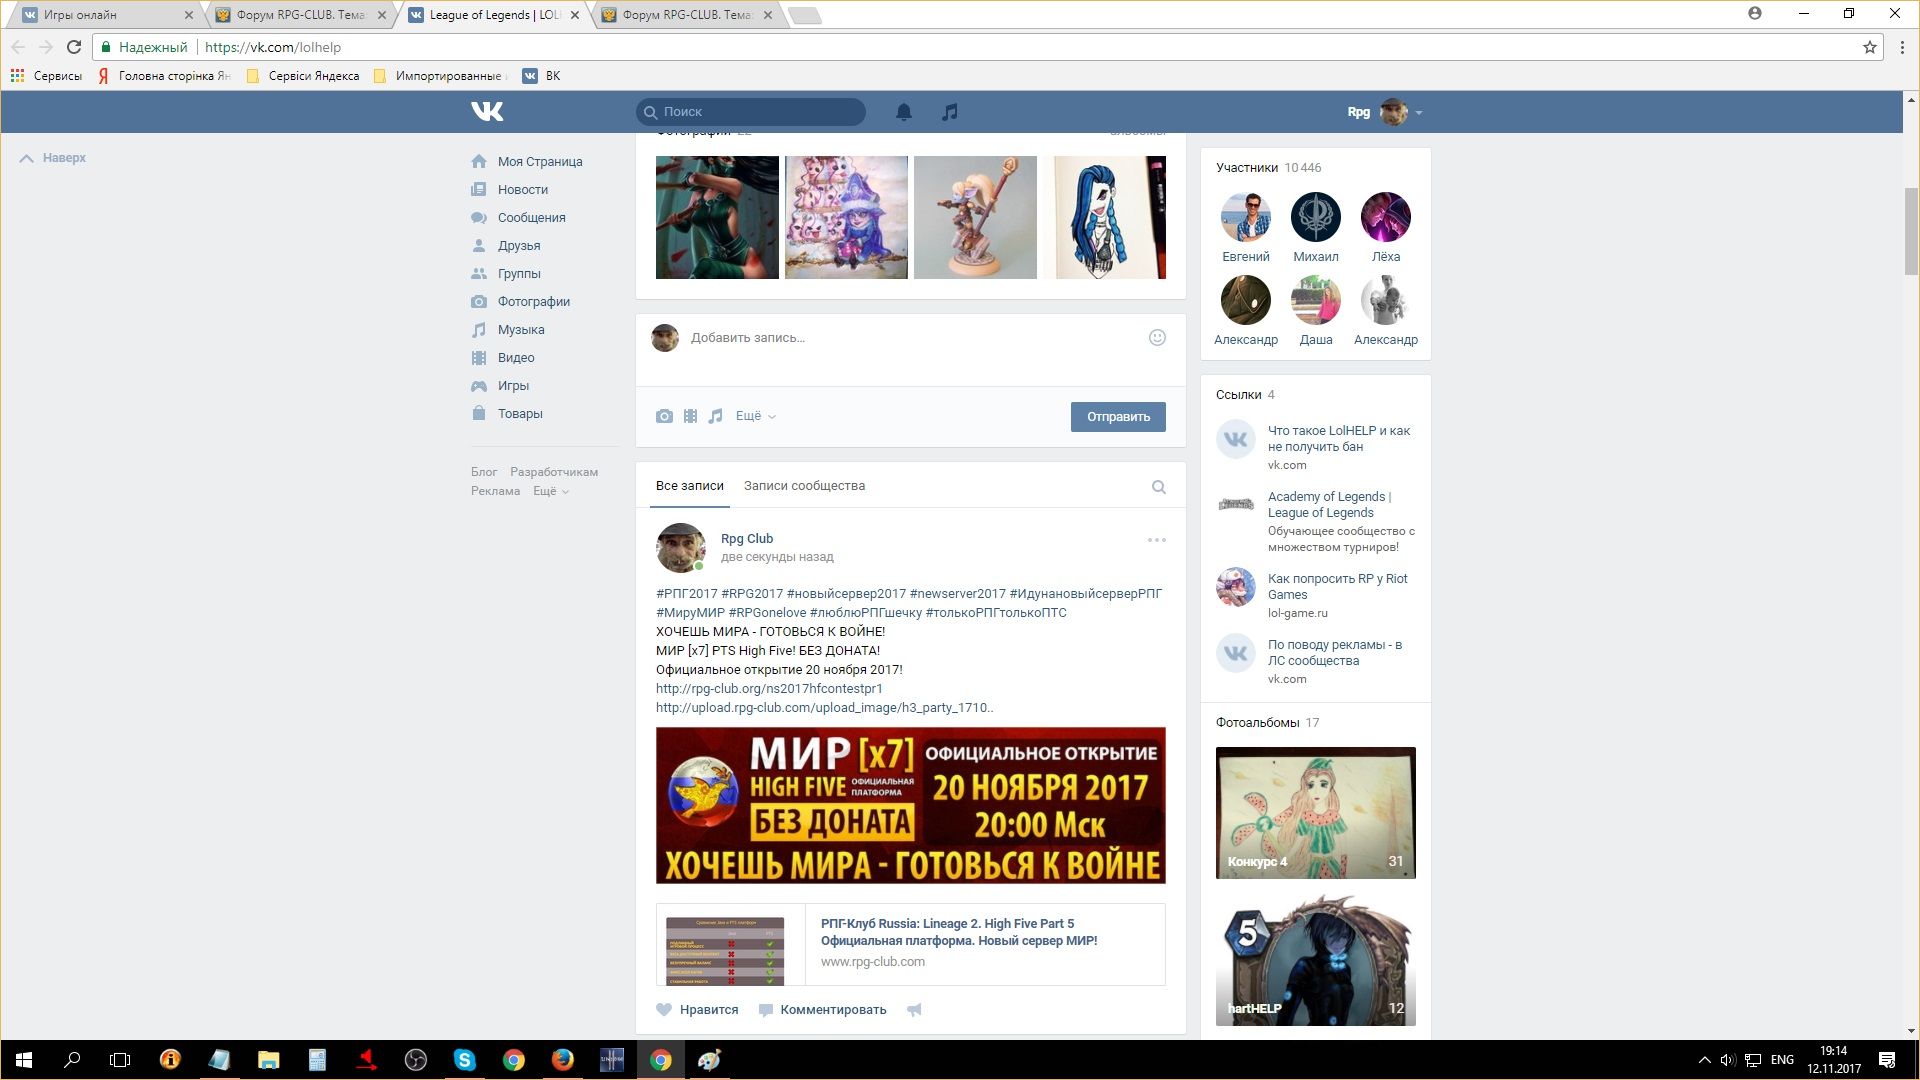Search the wall with the magnifier icon

[1159, 487]
